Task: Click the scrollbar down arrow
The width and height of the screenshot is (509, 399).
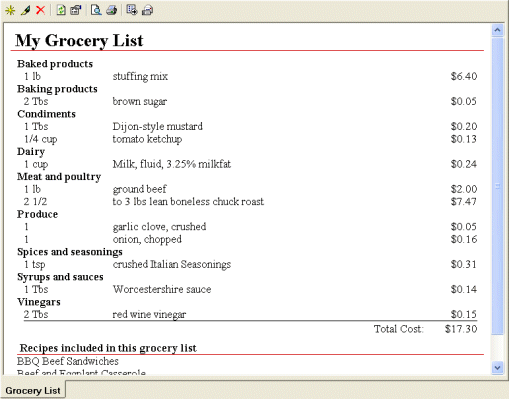Action: (x=497, y=368)
